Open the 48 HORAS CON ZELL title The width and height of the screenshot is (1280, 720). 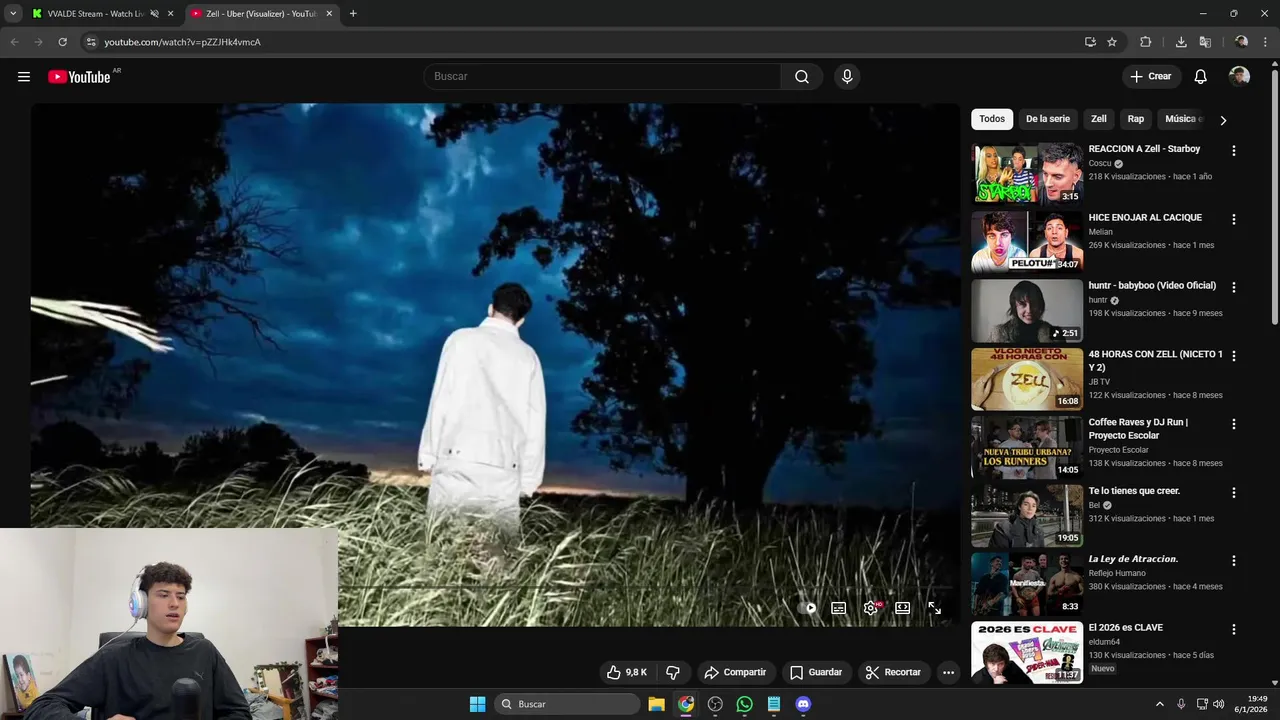tap(1155, 361)
